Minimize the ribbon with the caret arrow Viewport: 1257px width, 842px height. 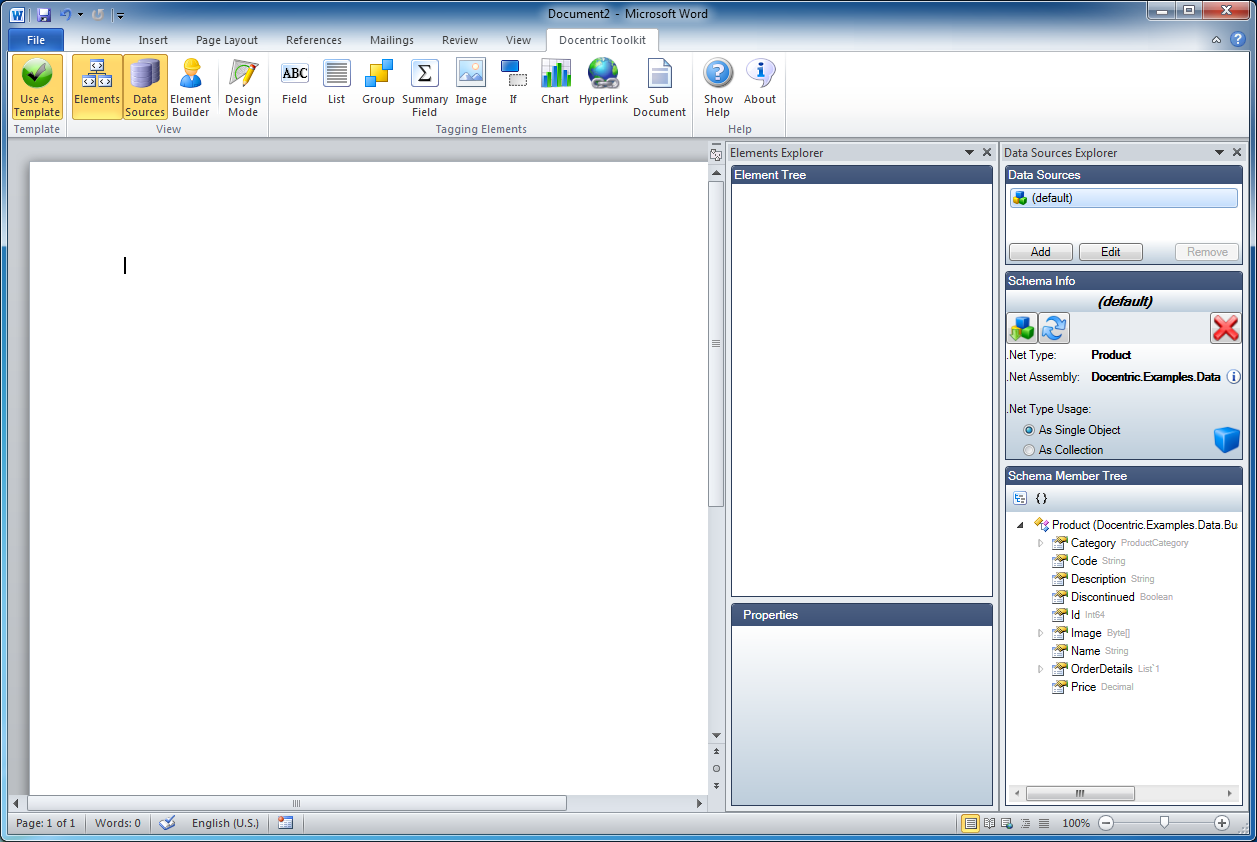coord(1216,40)
